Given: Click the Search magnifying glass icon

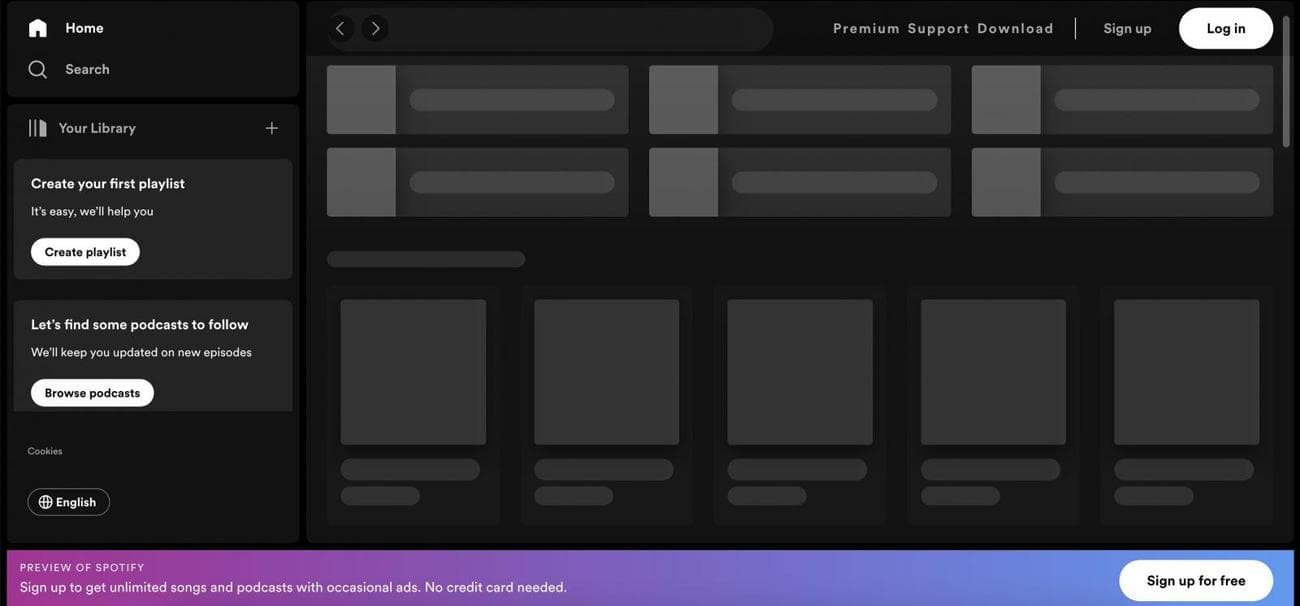Looking at the screenshot, I should coord(38,69).
